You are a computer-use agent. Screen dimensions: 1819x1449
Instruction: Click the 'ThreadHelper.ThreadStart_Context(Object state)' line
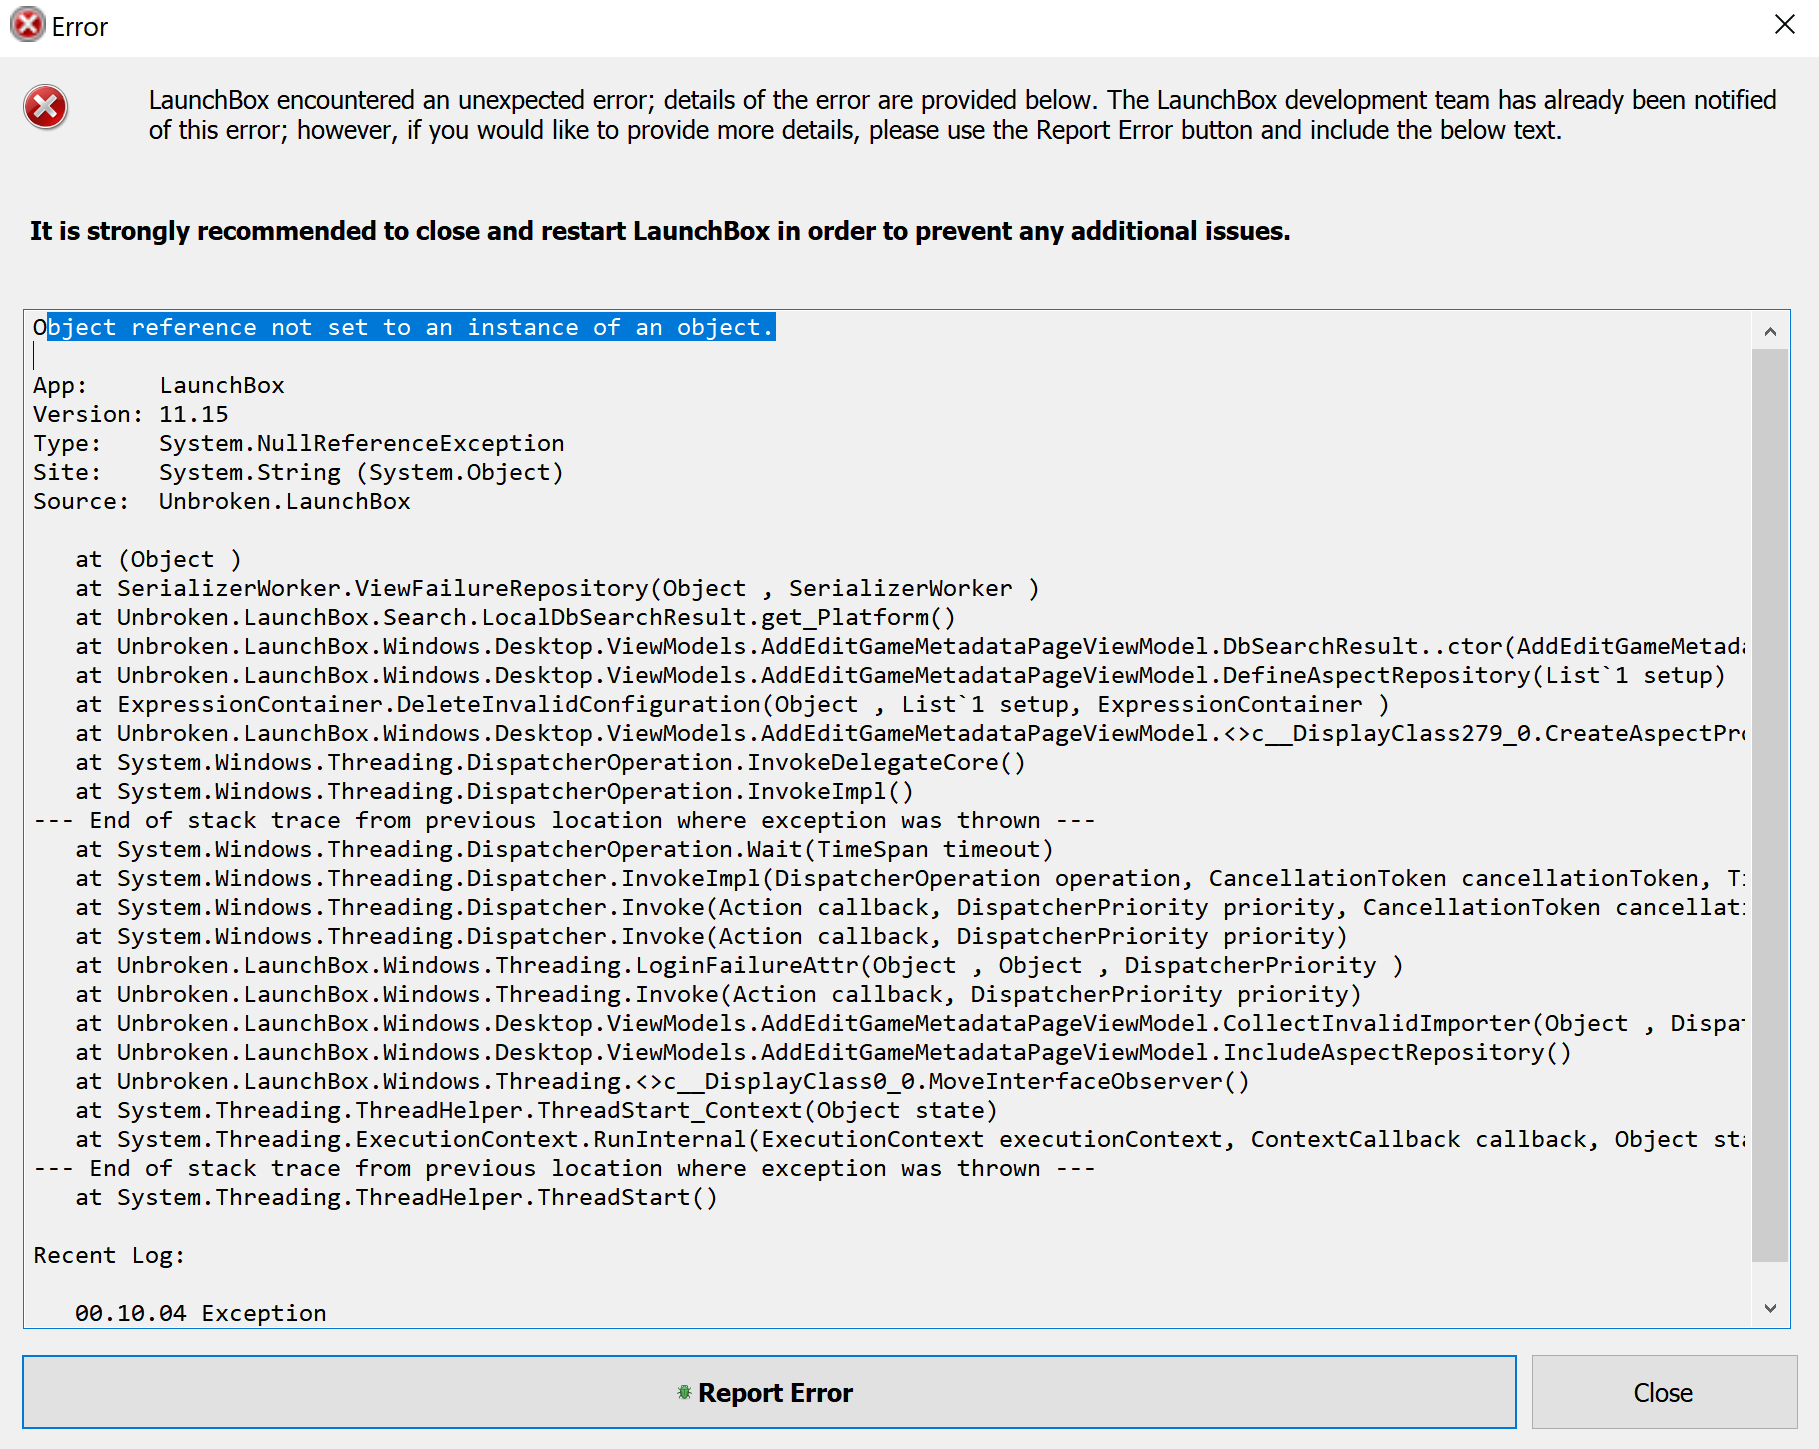pyautogui.click(x=536, y=1110)
